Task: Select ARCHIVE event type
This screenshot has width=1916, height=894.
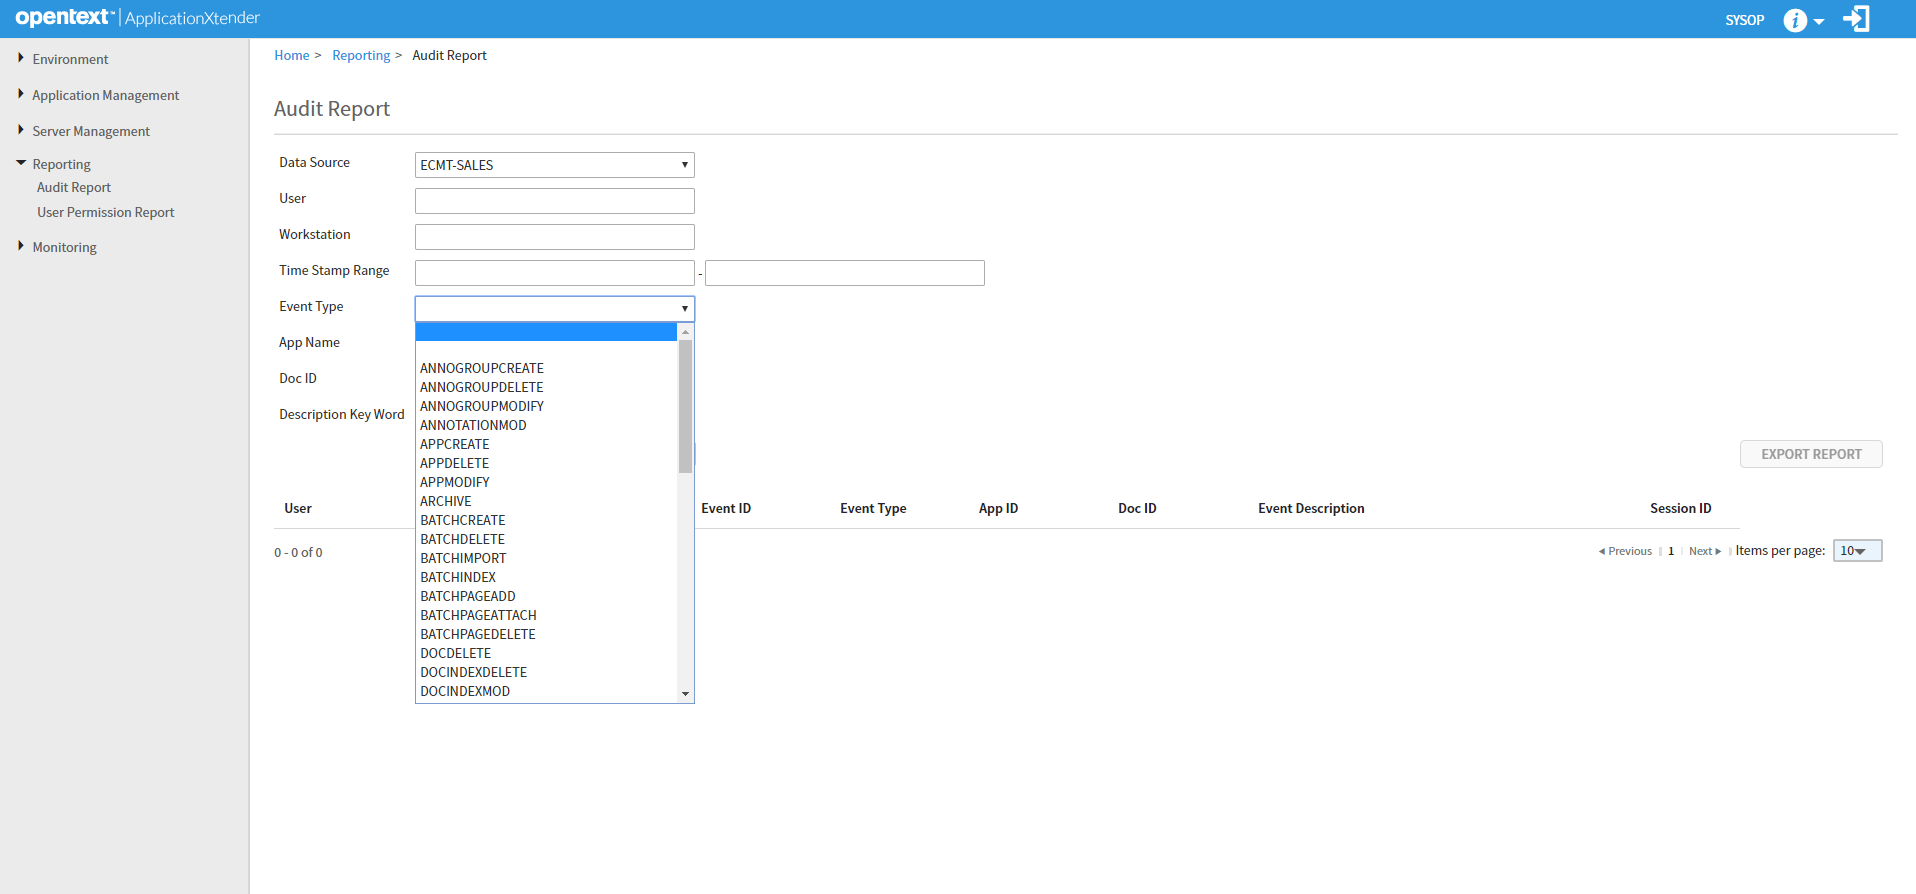Action: point(446,501)
